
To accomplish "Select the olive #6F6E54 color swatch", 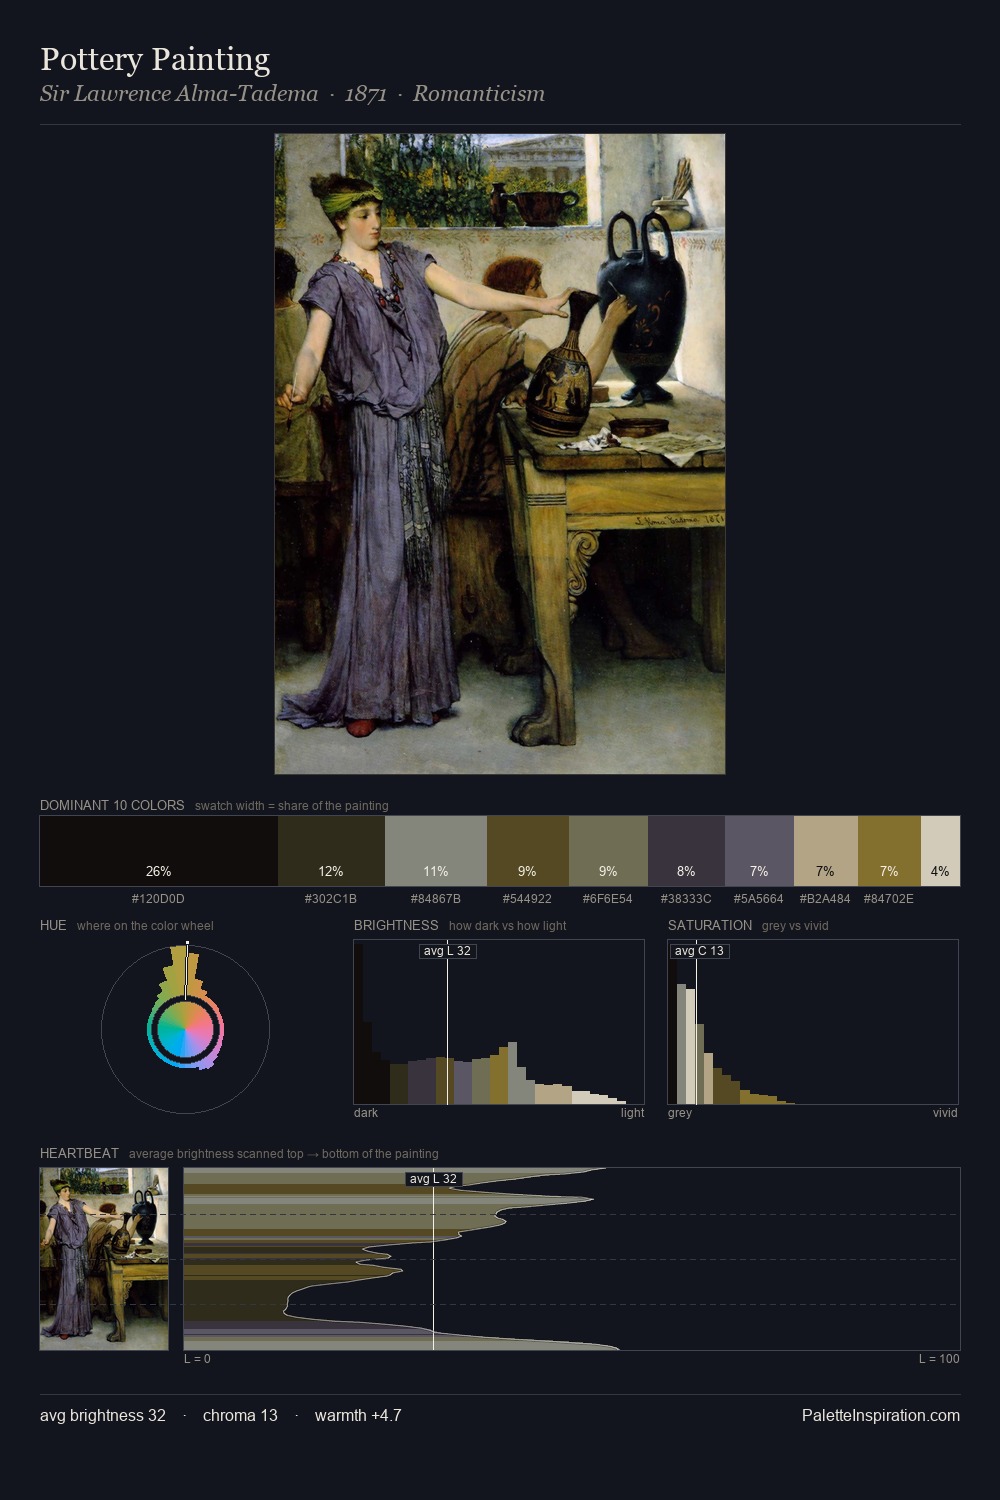I will [x=608, y=851].
